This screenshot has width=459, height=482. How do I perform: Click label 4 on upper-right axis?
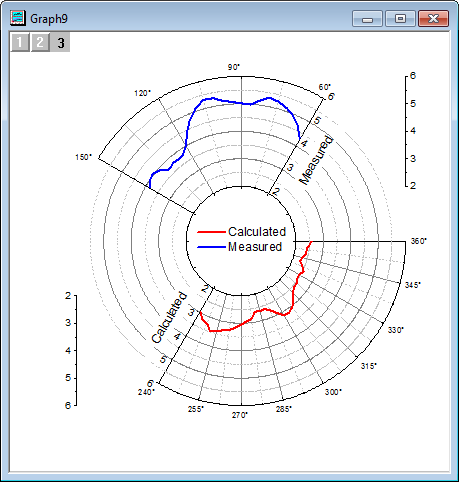[413, 131]
